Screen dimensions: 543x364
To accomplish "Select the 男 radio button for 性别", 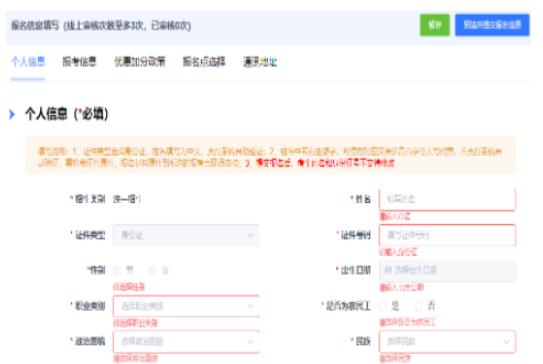I will pos(117,270).
